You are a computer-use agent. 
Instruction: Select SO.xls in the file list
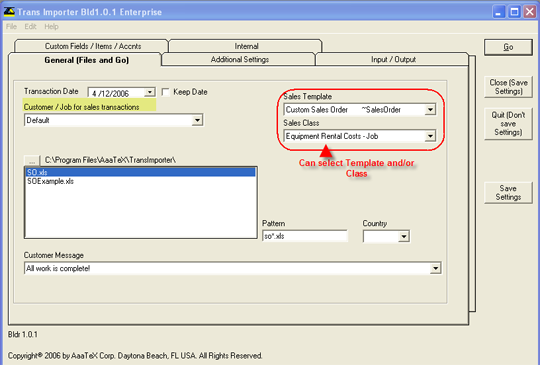tap(141, 172)
